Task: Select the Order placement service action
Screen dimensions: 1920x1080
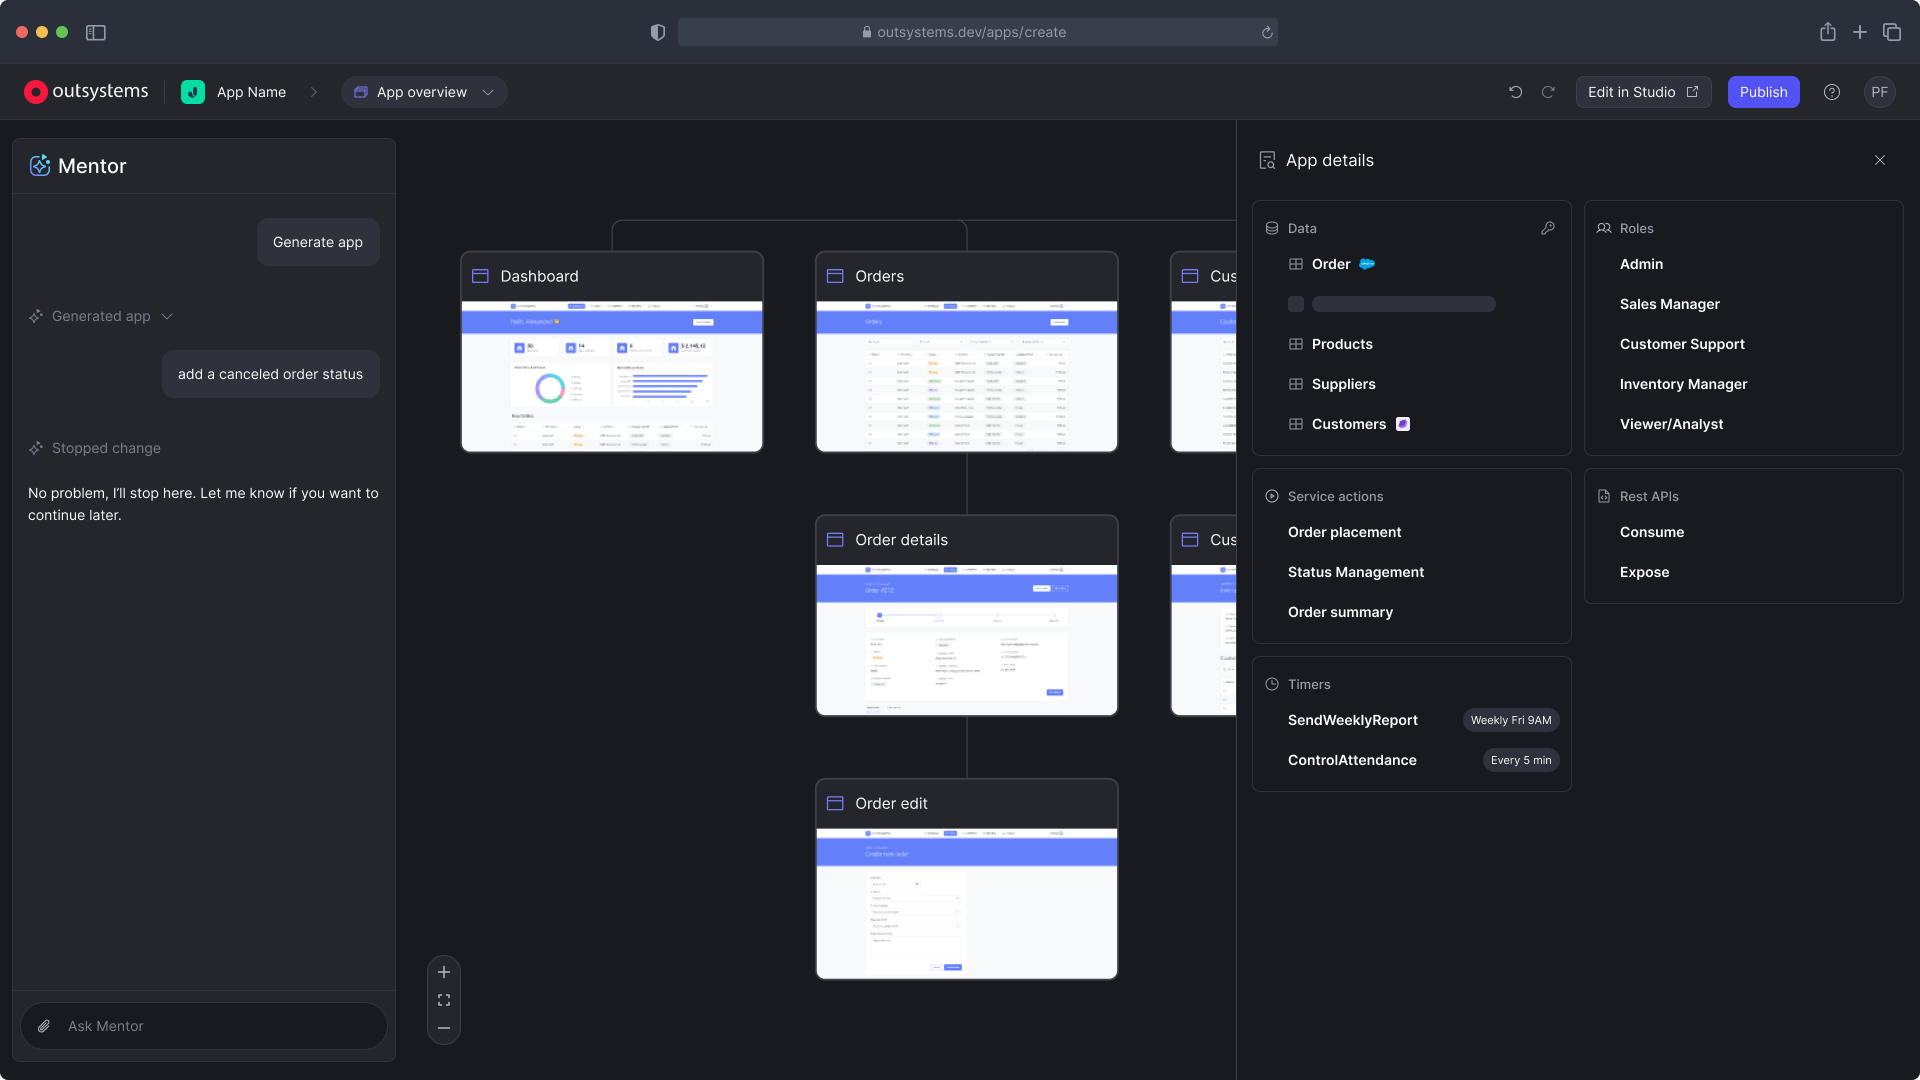Action: tap(1344, 532)
